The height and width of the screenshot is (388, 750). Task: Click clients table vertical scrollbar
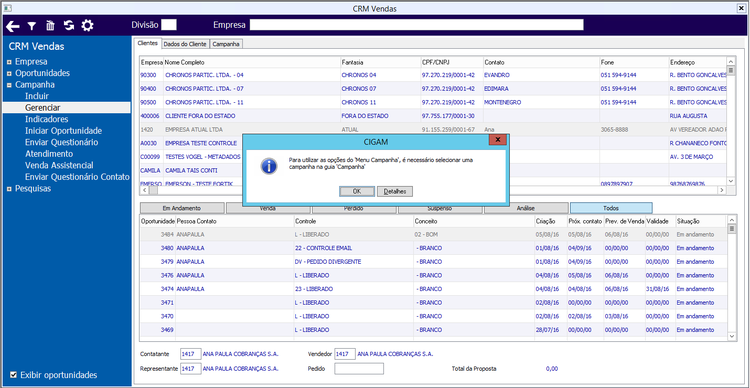pyautogui.click(x=730, y=121)
